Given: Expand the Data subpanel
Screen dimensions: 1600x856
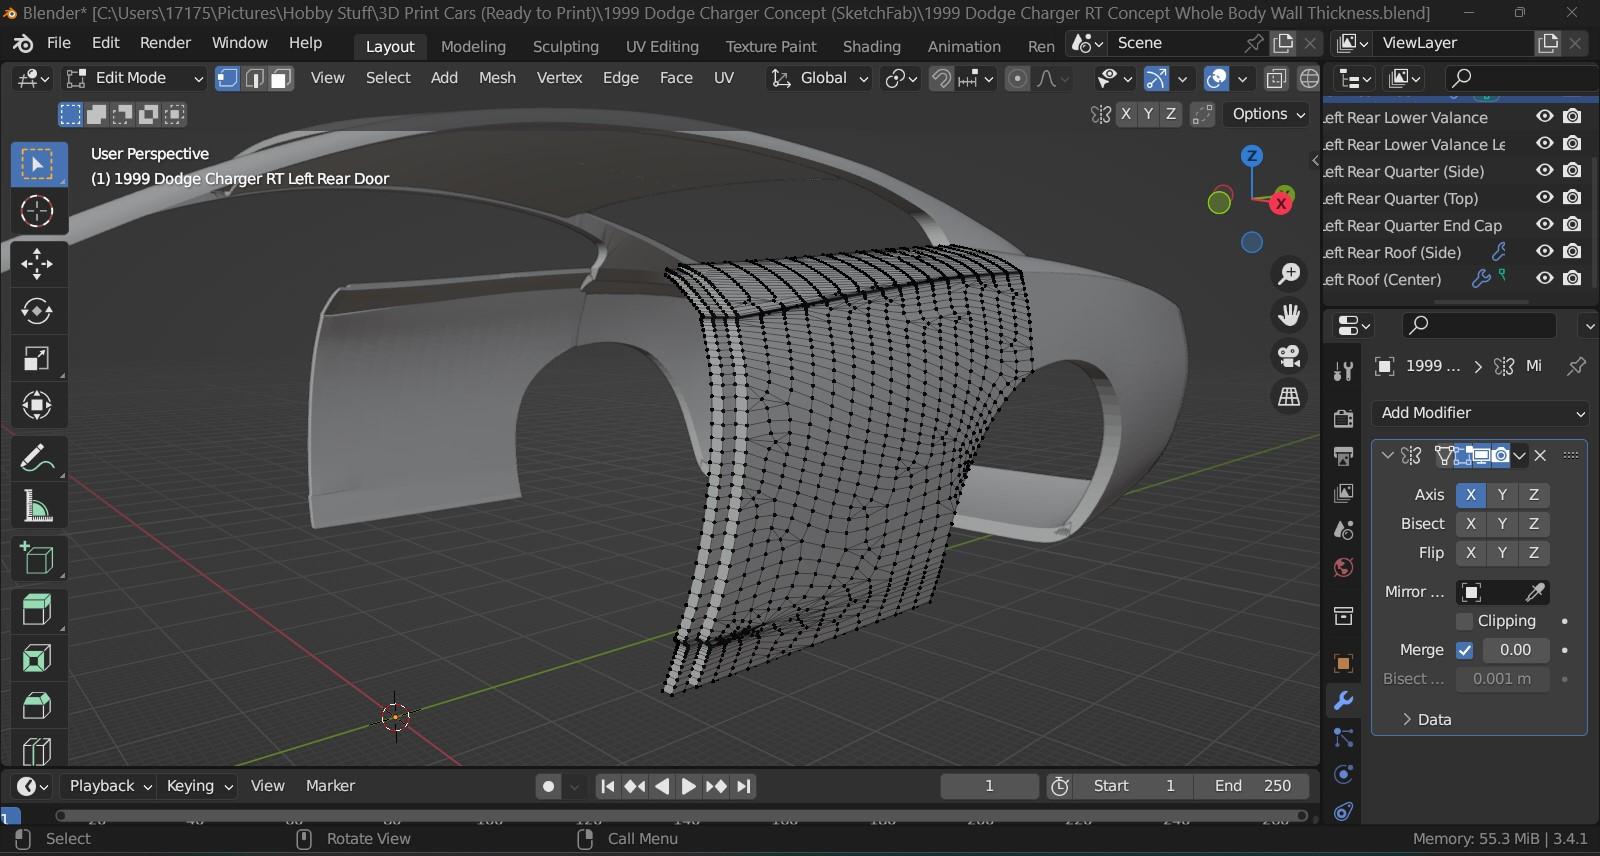Looking at the screenshot, I should (1426, 720).
